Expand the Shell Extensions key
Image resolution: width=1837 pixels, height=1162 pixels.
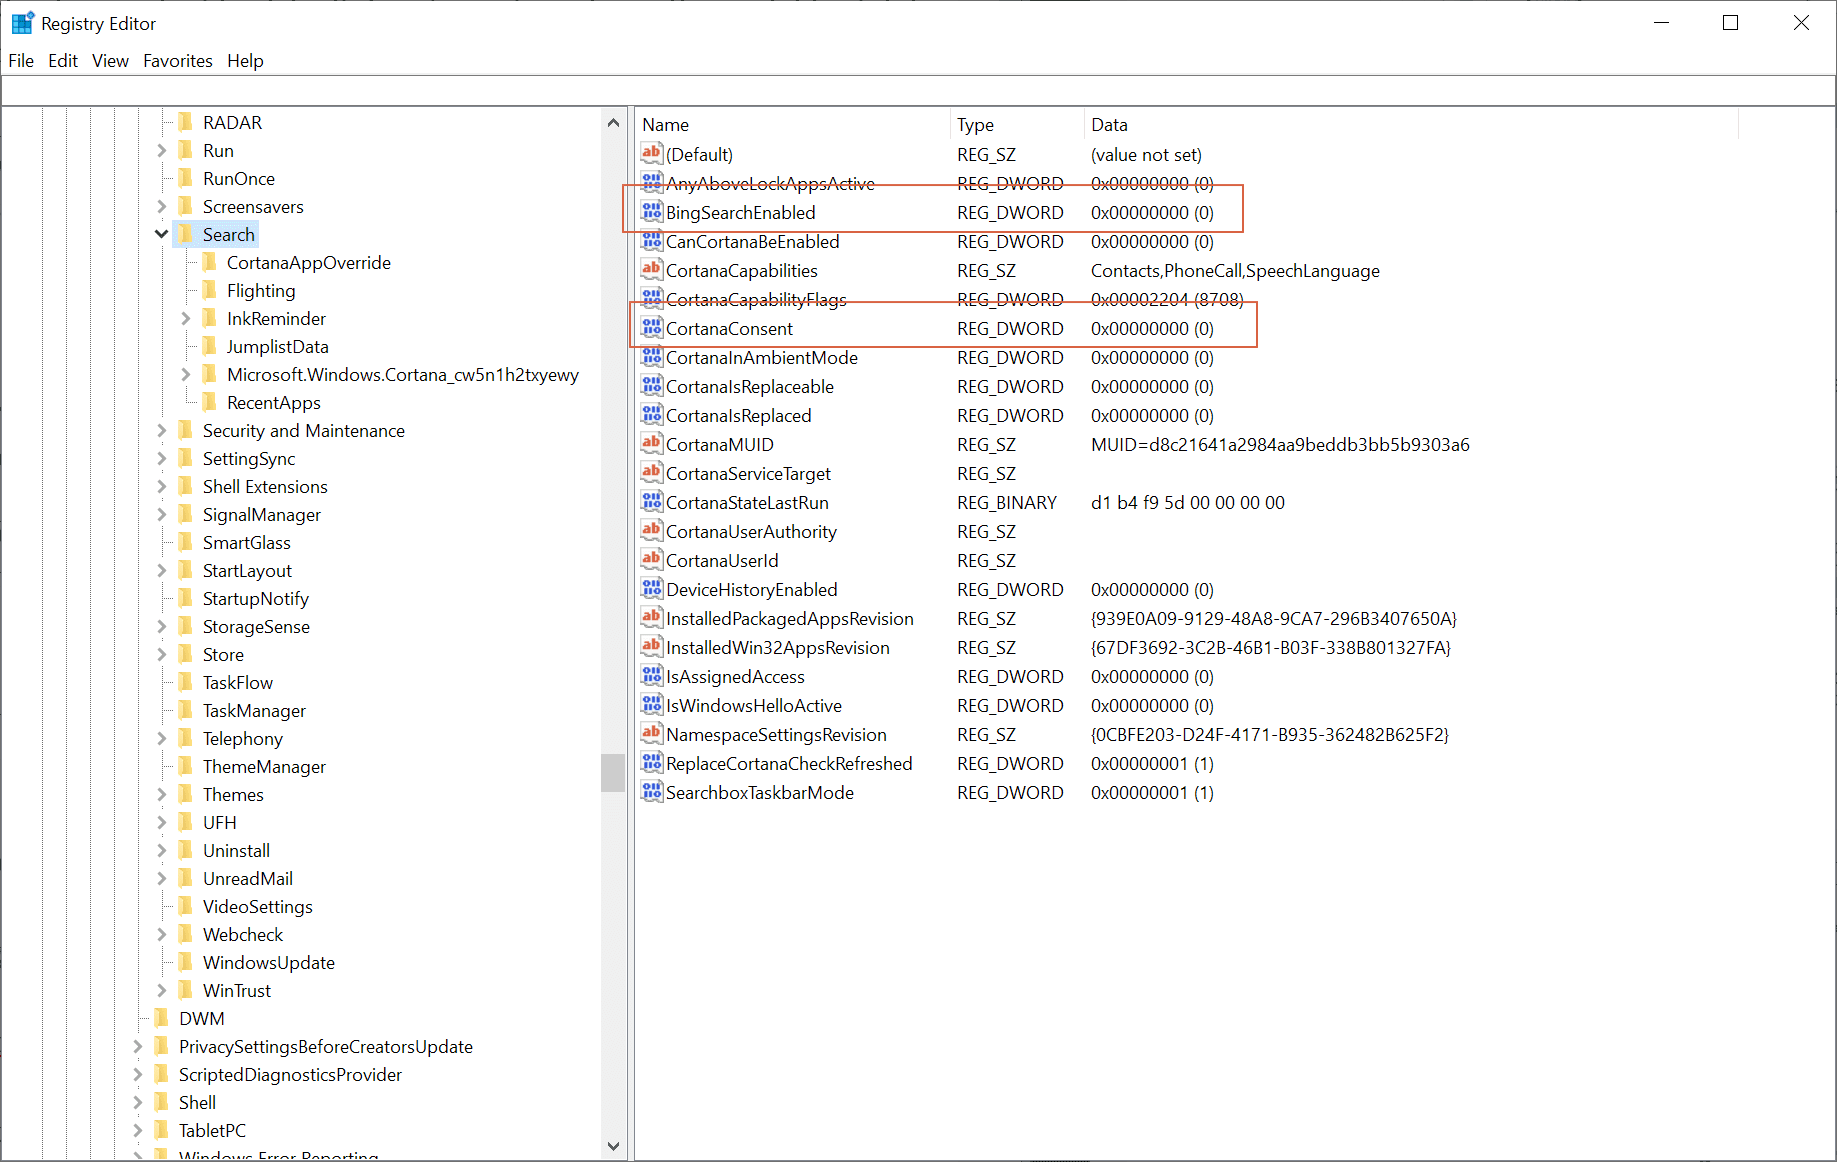tap(162, 486)
